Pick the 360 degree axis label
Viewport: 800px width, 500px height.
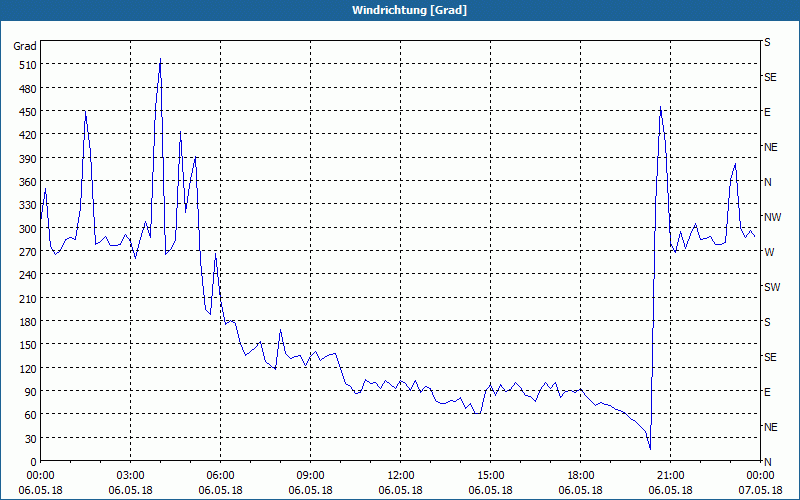click(28, 182)
